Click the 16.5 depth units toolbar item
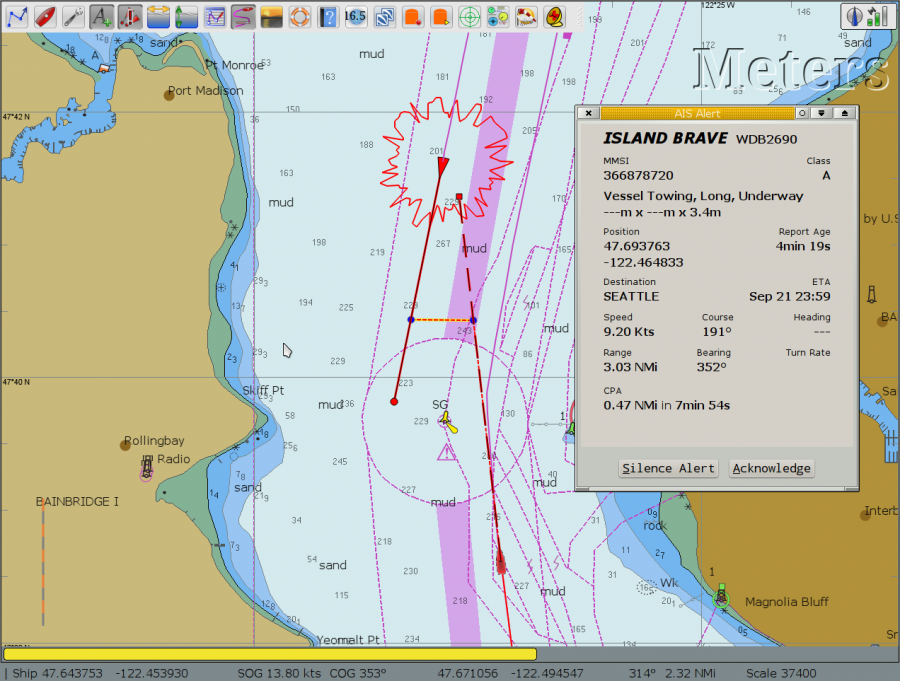This screenshot has width=900, height=681. 355,16
